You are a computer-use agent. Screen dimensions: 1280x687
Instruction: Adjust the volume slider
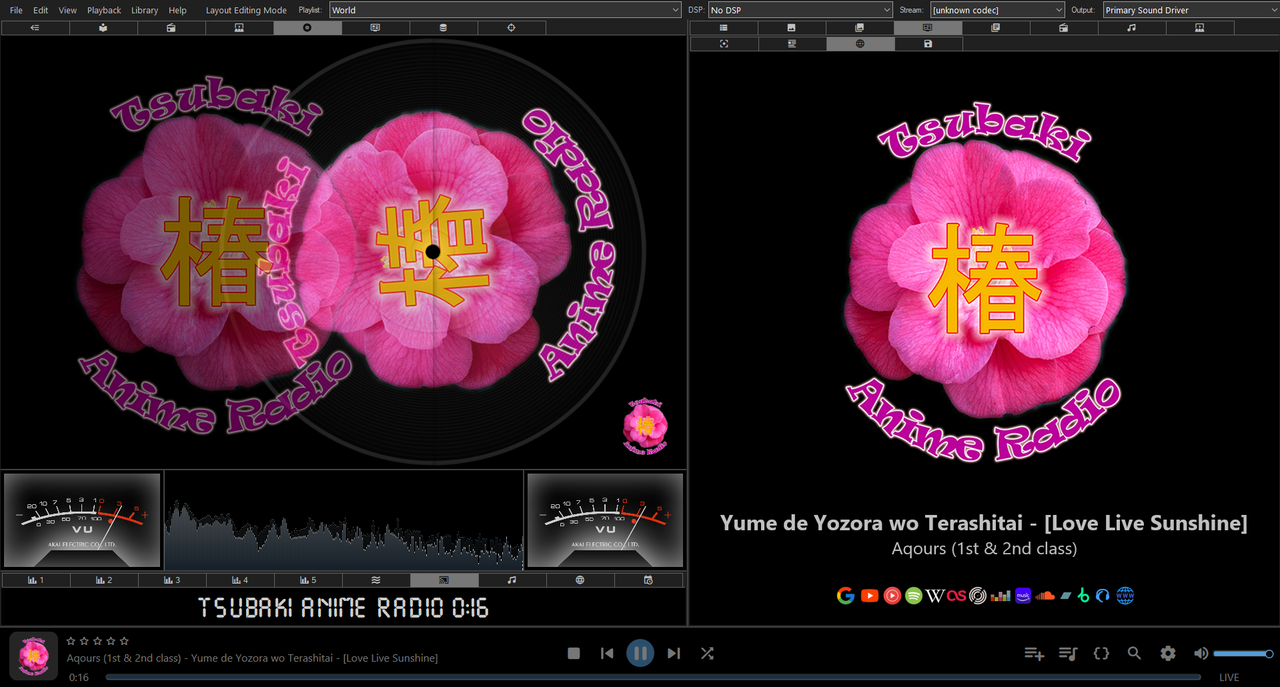coord(1243,653)
